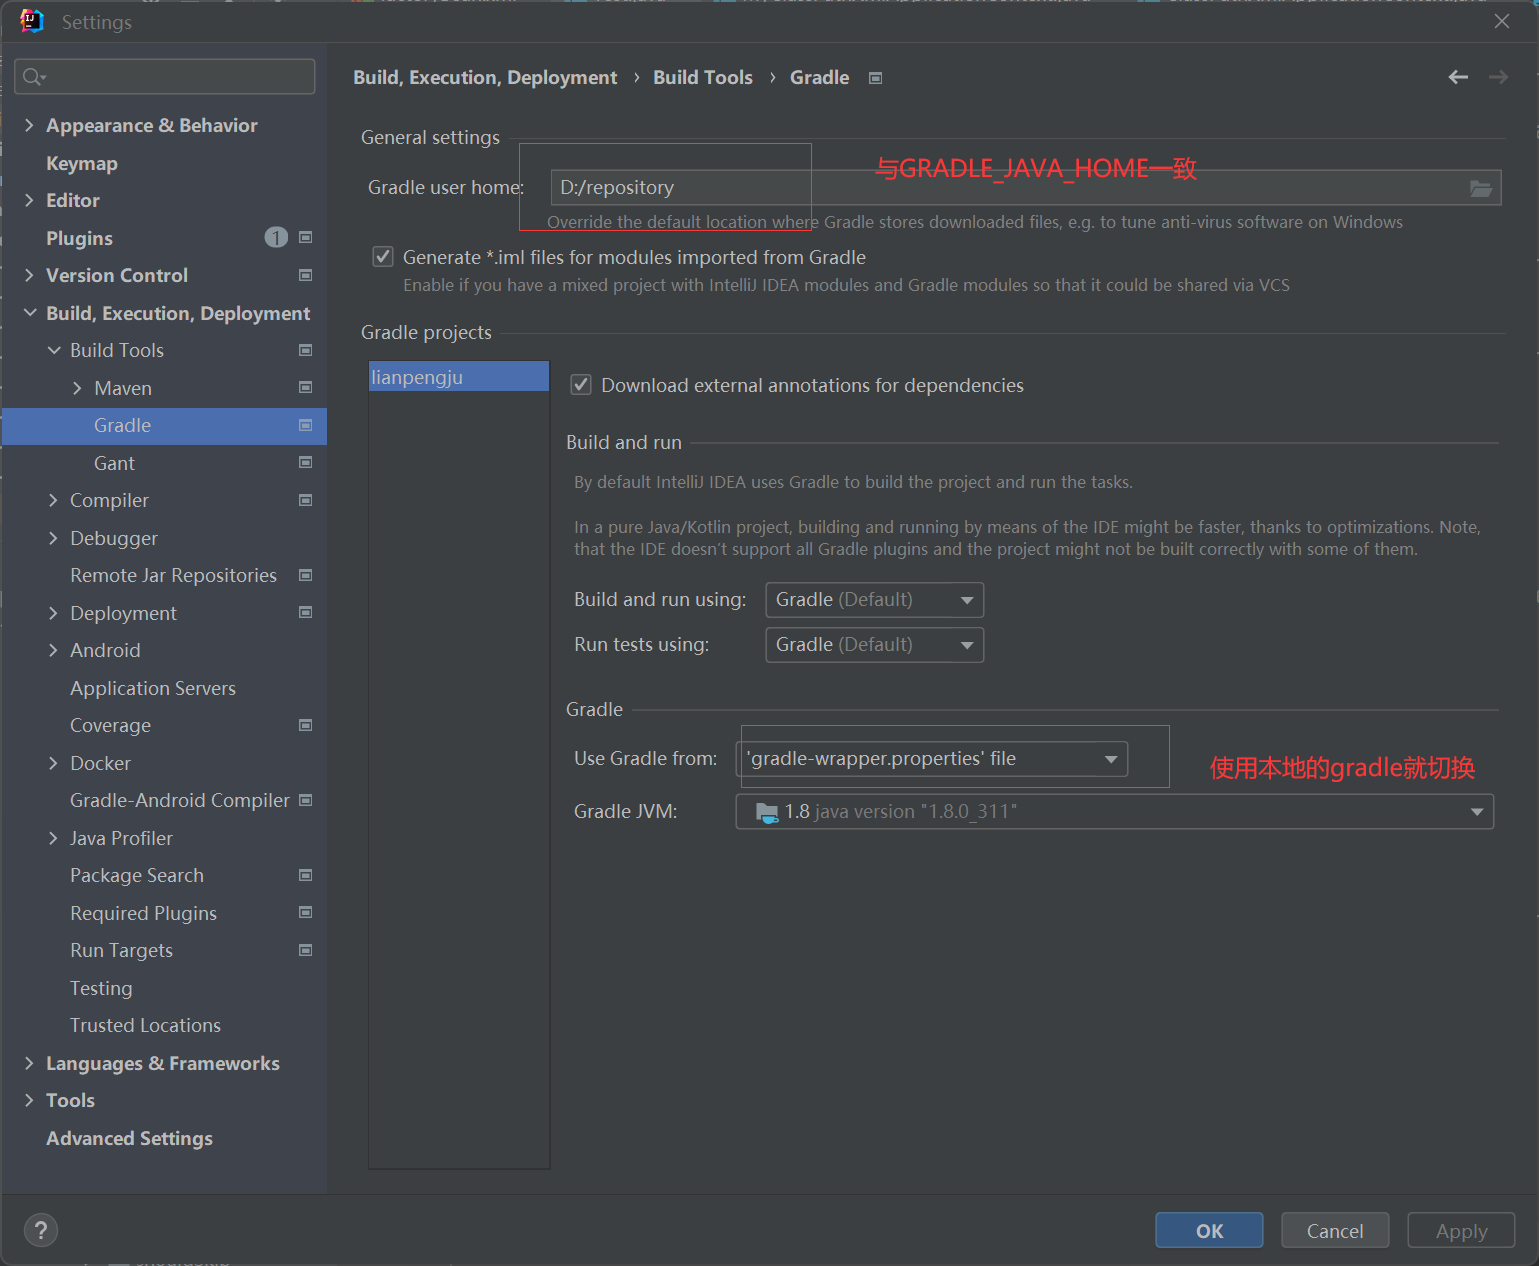1539x1266 pixels.
Task: Click the project icon on Deployment row
Action: [306, 612]
